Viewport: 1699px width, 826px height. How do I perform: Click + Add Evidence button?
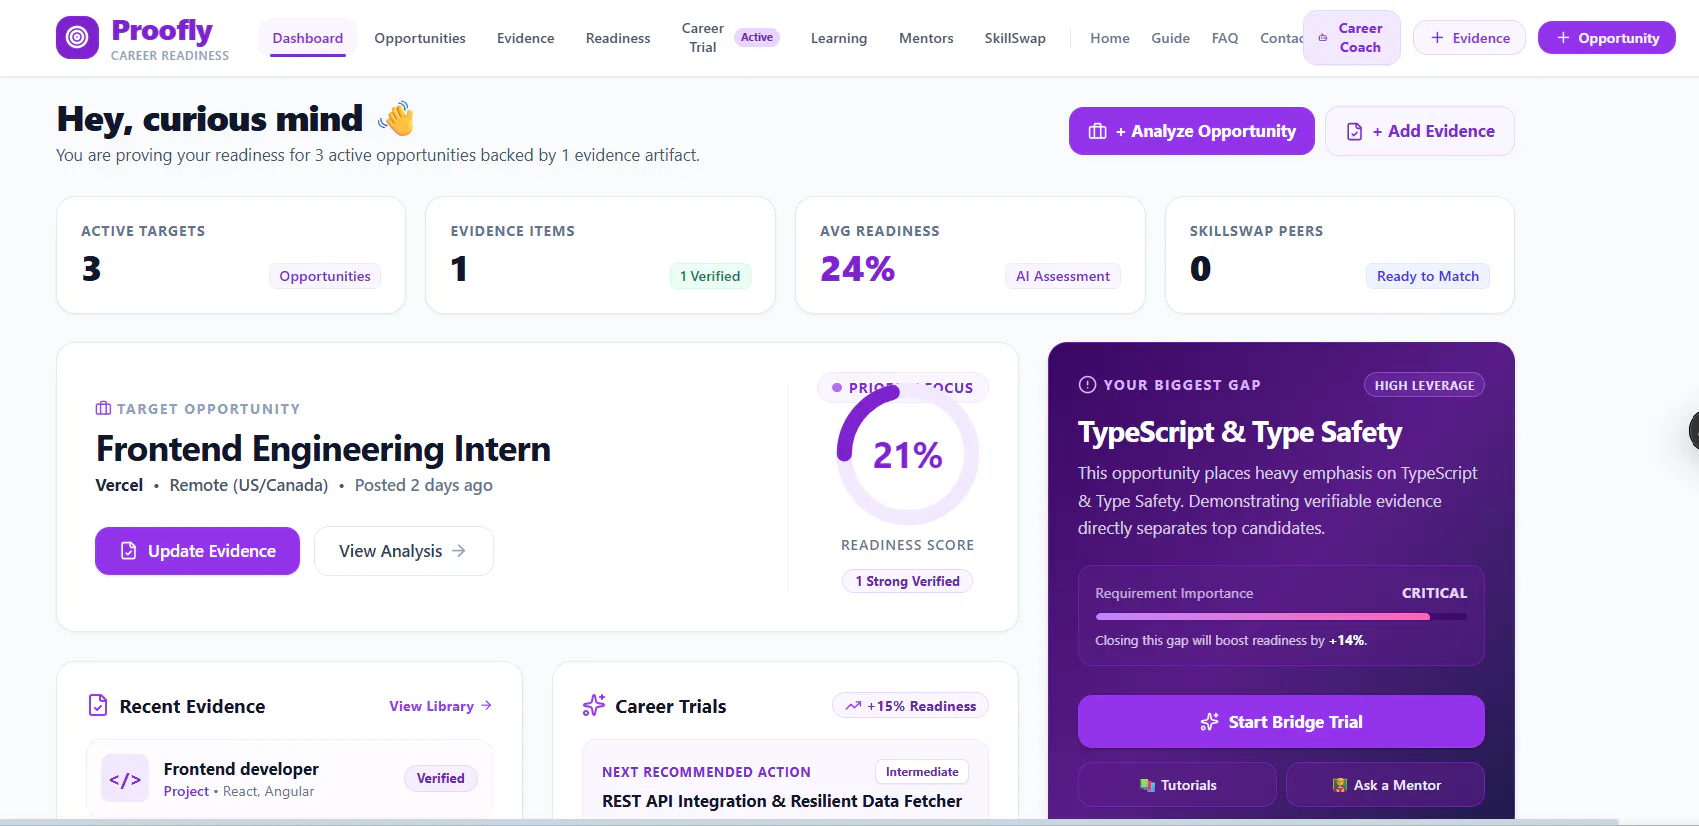click(1420, 131)
